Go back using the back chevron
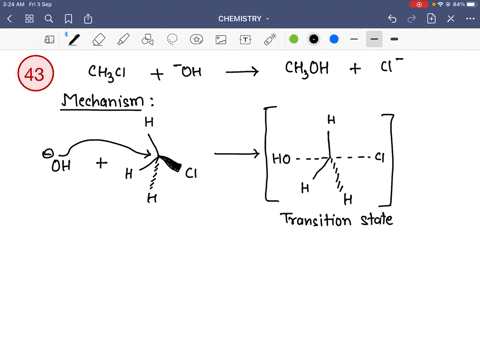This screenshot has width=480, height=360. (x=10, y=19)
